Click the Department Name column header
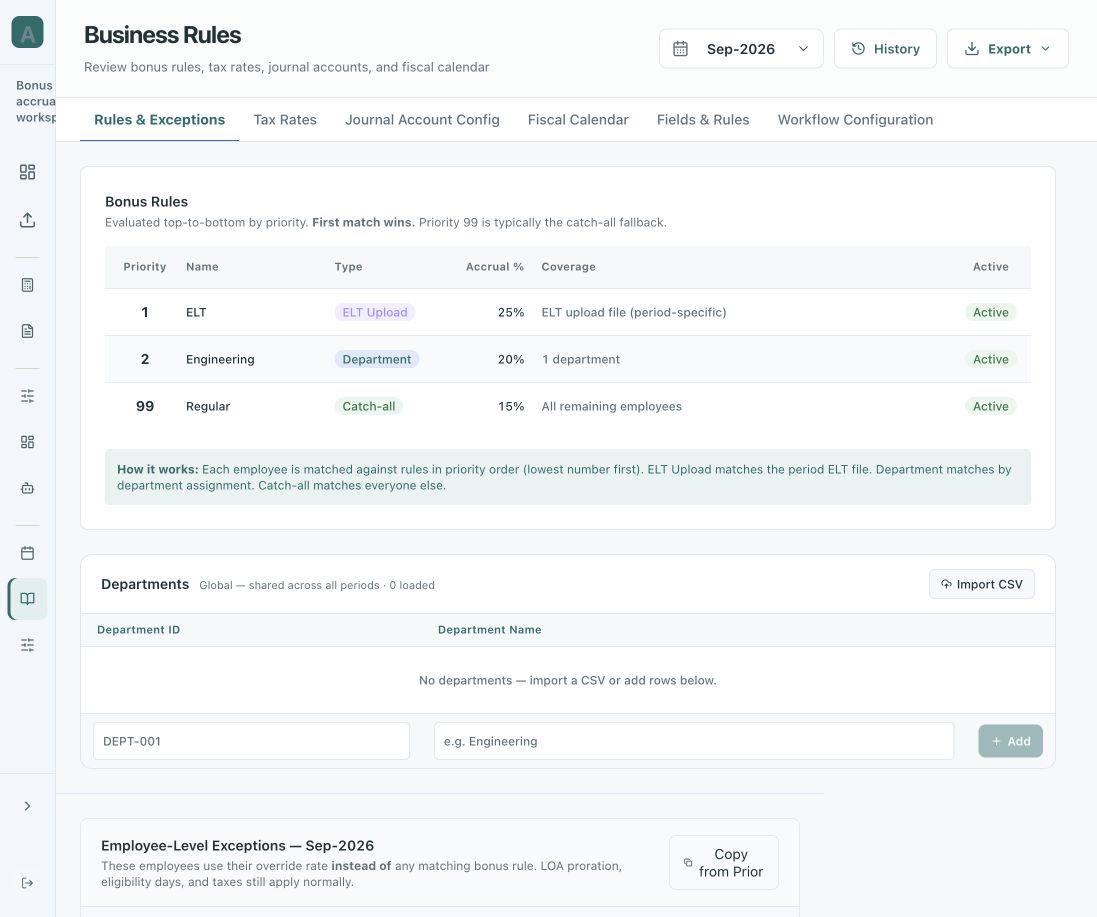 pos(490,630)
